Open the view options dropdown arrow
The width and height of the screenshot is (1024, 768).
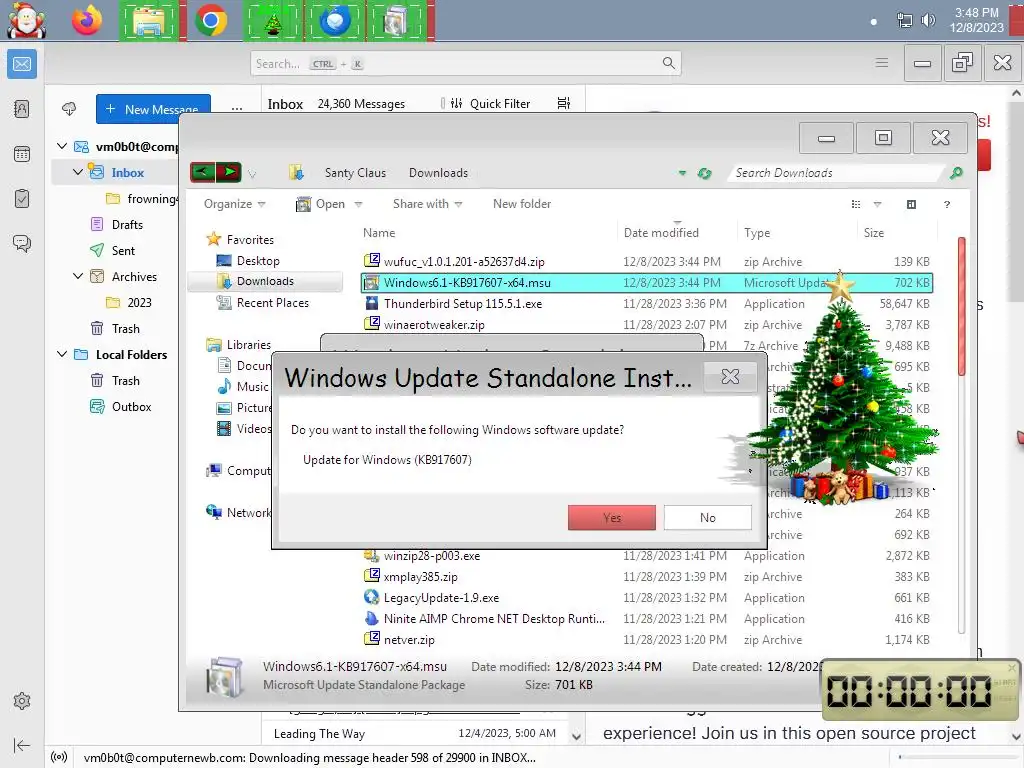(x=877, y=204)
